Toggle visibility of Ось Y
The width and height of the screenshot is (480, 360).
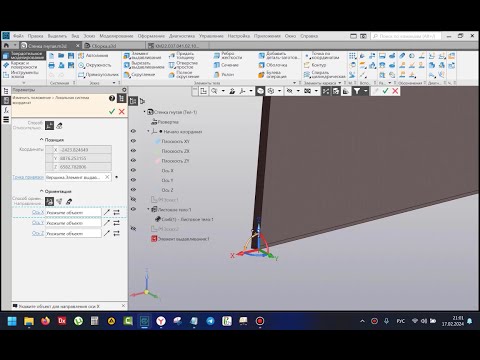[x=133, y=180]
